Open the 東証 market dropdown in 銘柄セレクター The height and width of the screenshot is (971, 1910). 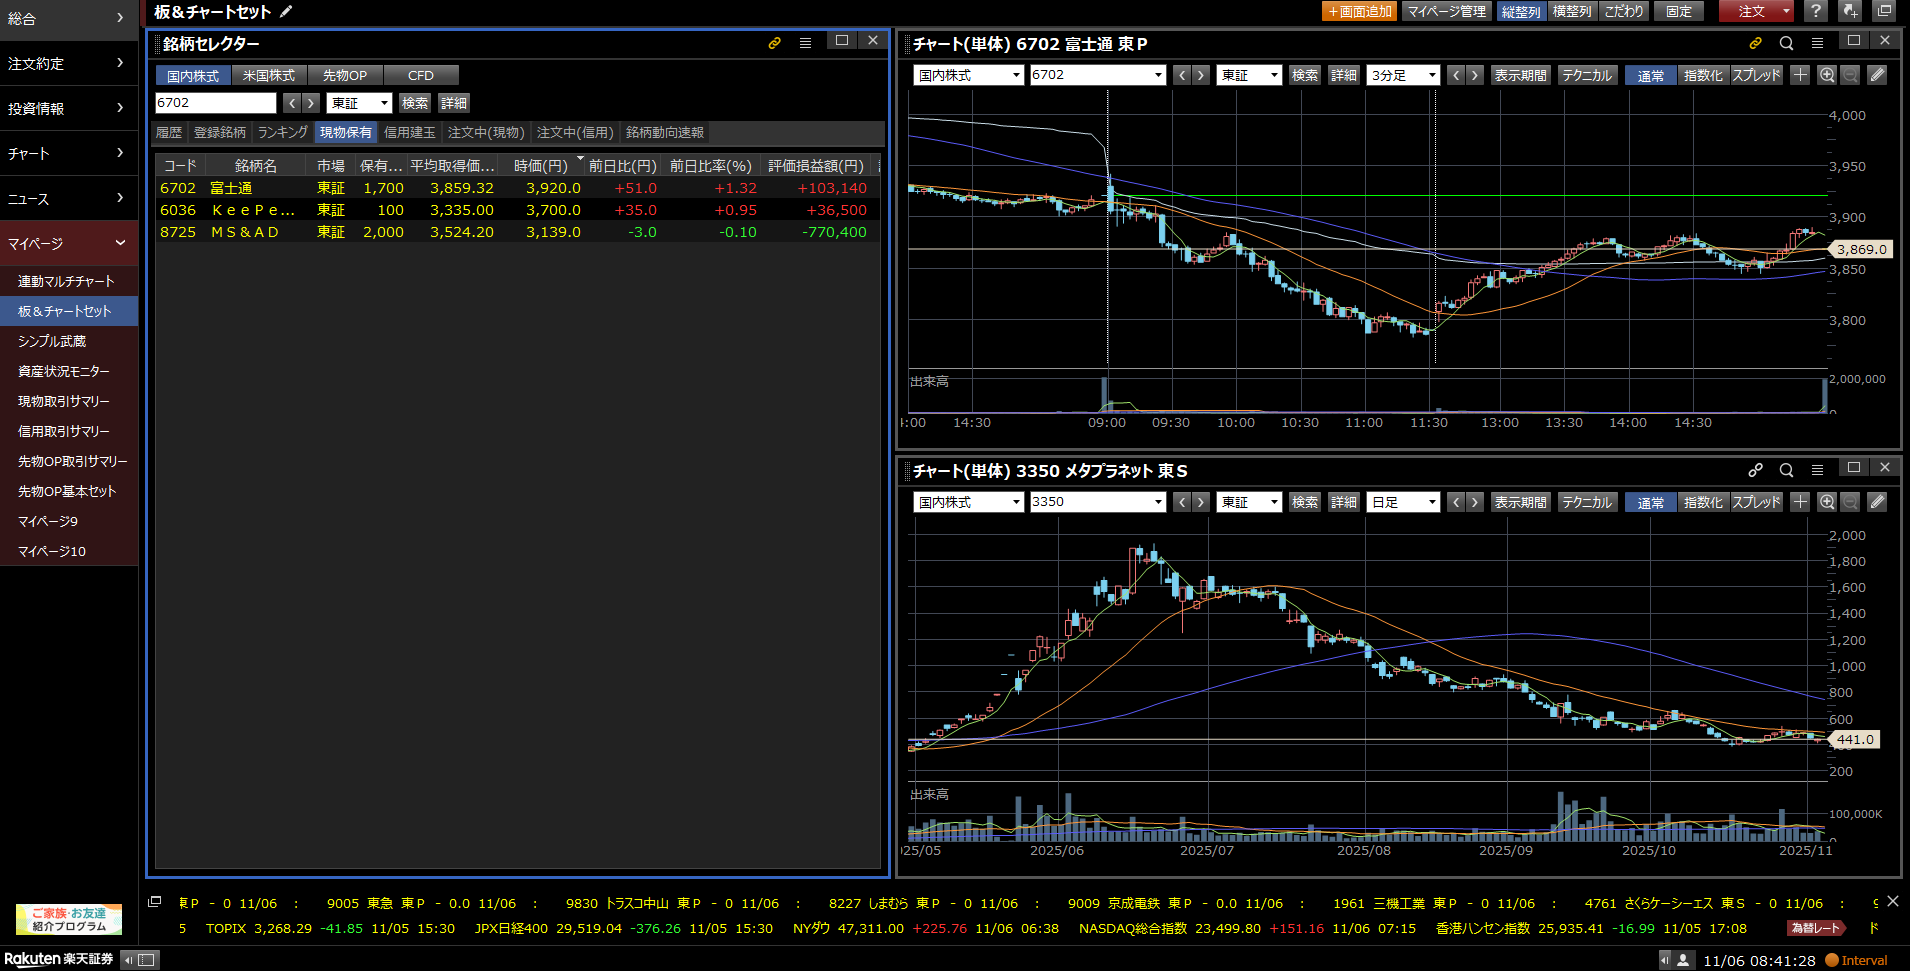click(x=359, y=103)
